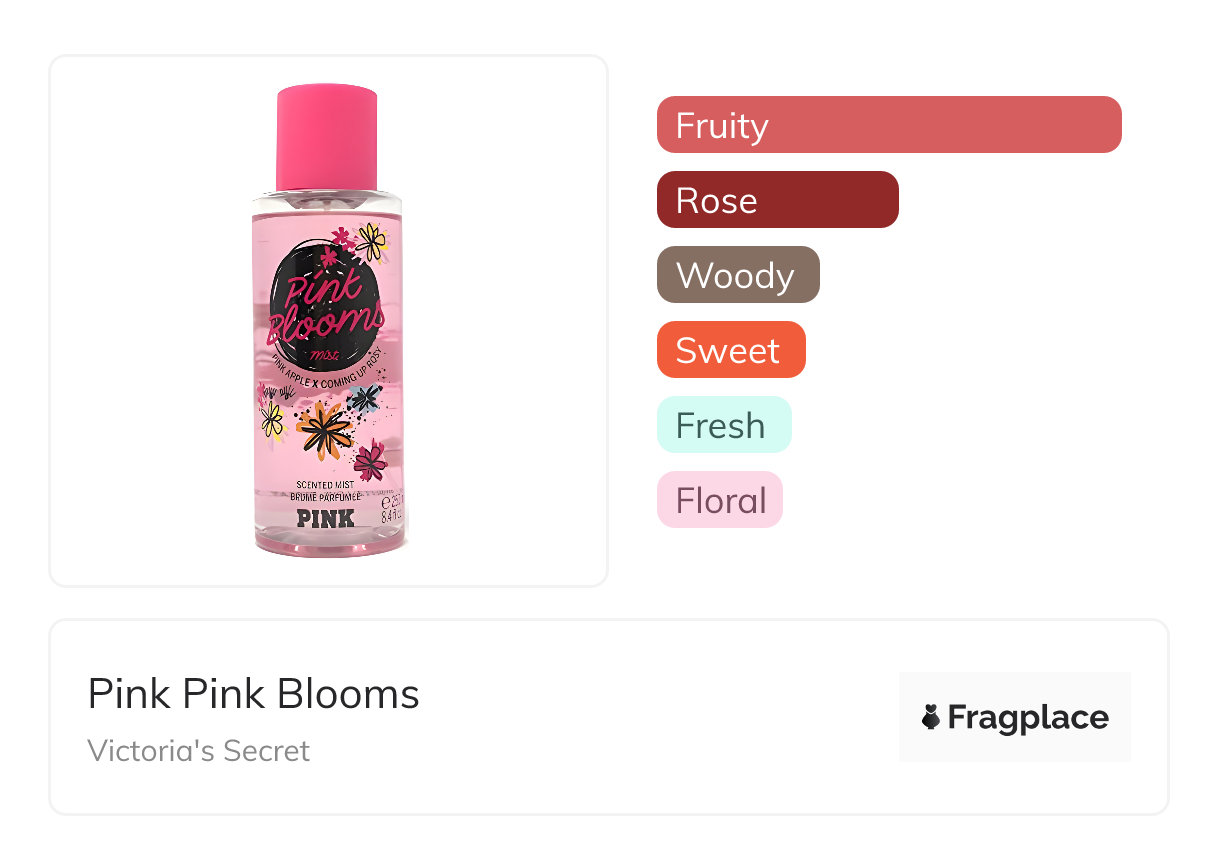This screenshot has height=864, width=1218.
Task: Click the Scented Mist text on the bottle
Action: click(x=326, y=485)
